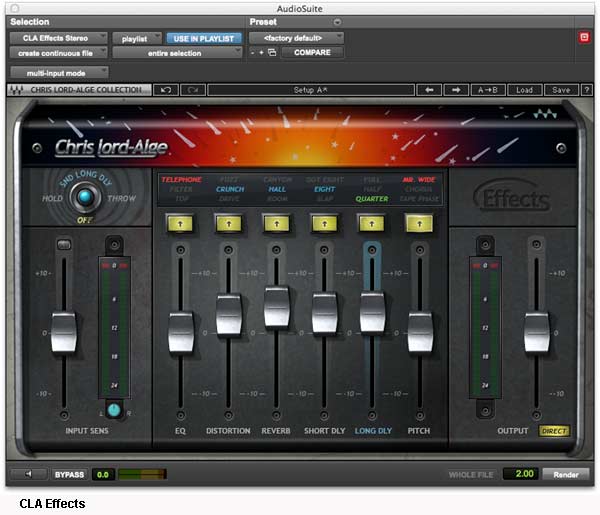Select QUARTER long delay mode
The height and width of the screenshot is (515, 600).
tap(372, 199)
